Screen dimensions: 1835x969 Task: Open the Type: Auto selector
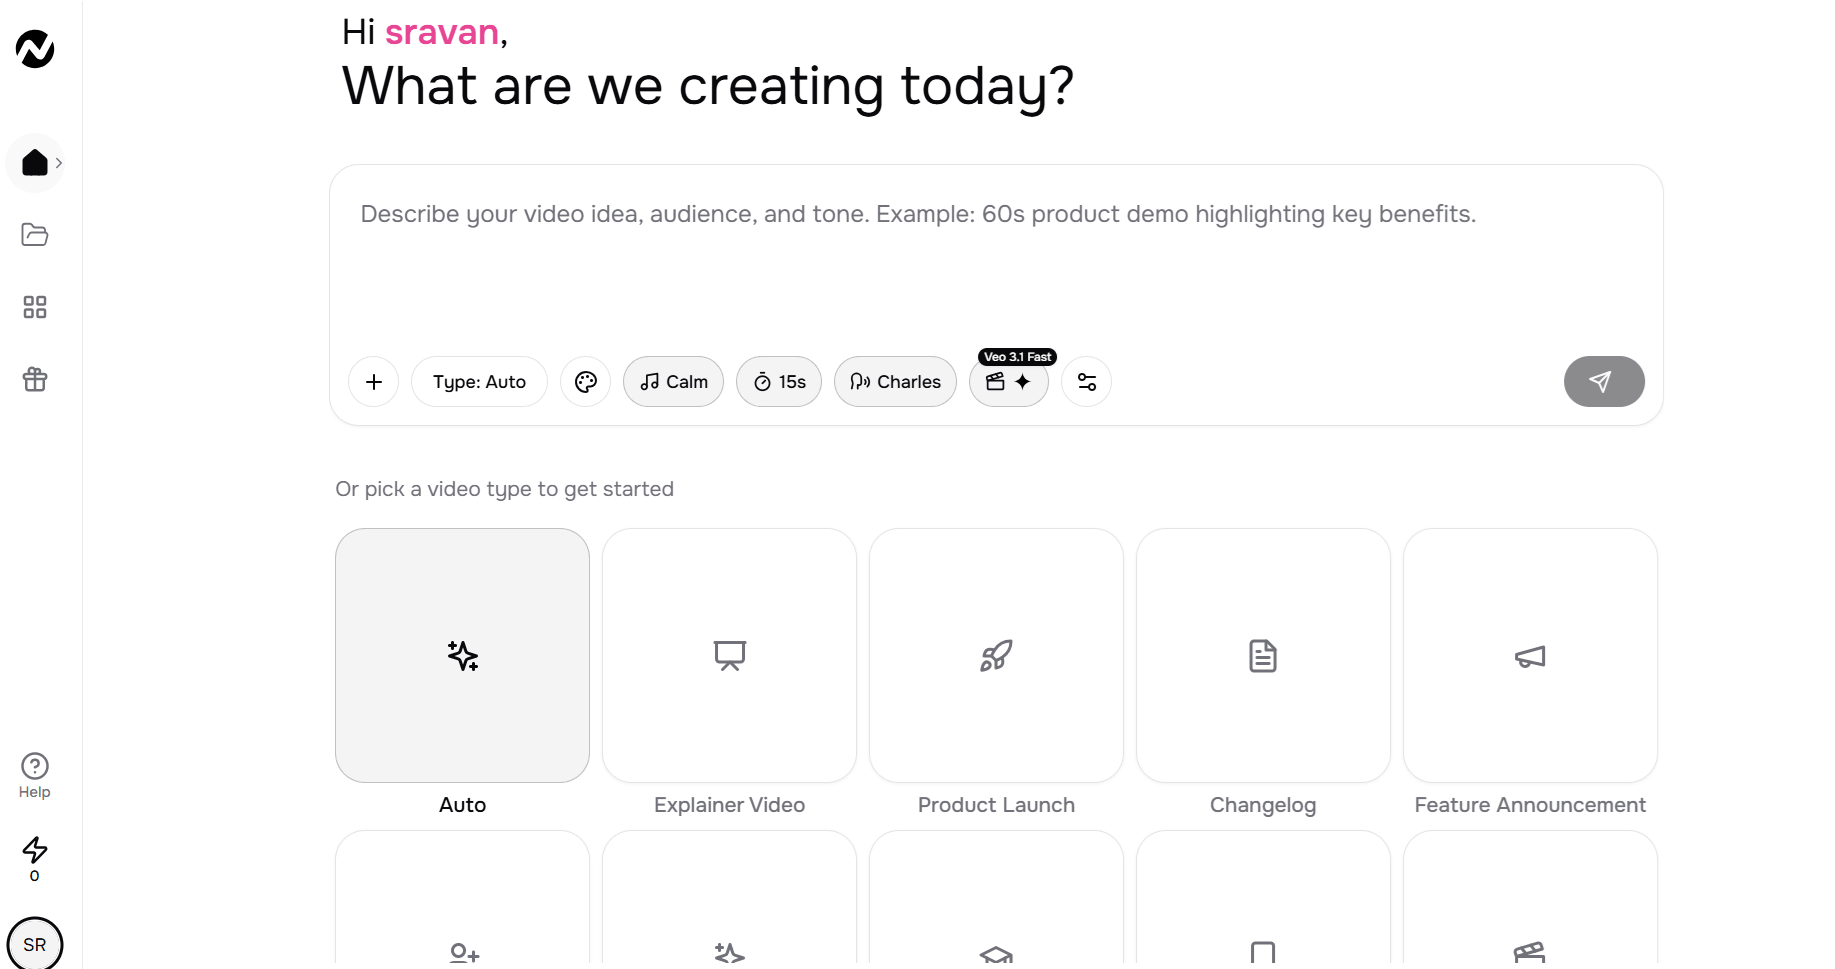pos(479,382)
